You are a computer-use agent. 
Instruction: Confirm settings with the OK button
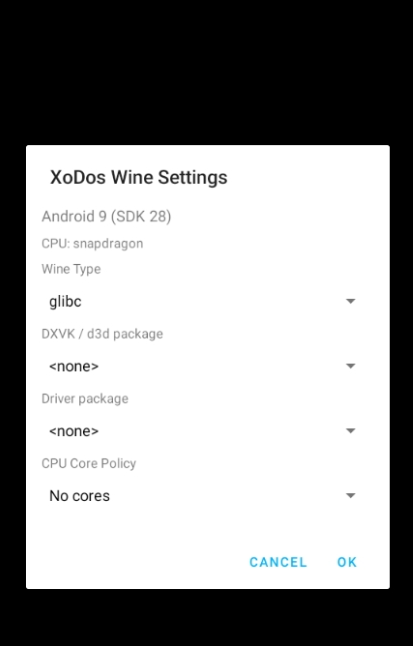[347, 562]
